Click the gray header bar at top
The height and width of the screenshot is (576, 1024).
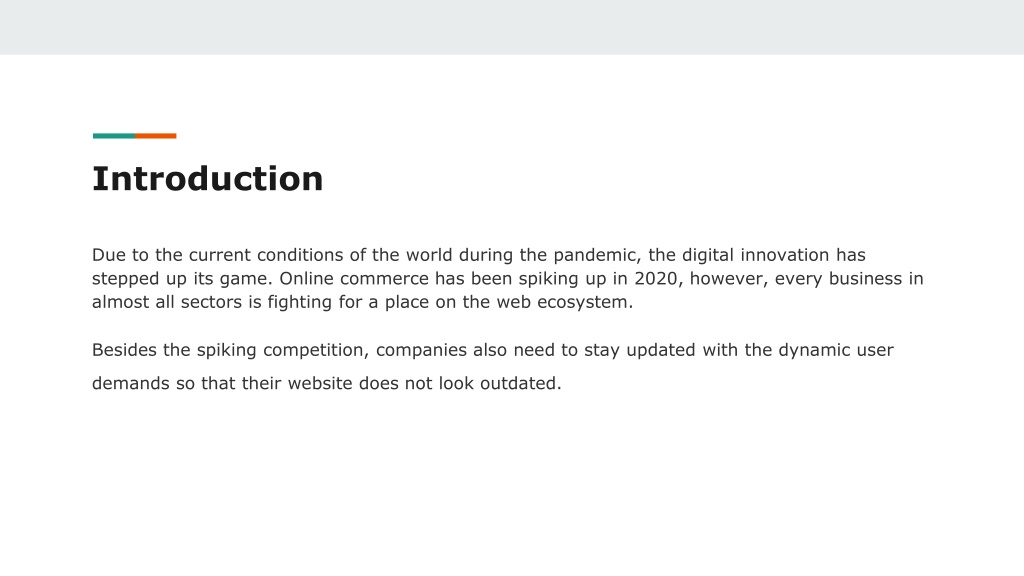tap(512, 27)
